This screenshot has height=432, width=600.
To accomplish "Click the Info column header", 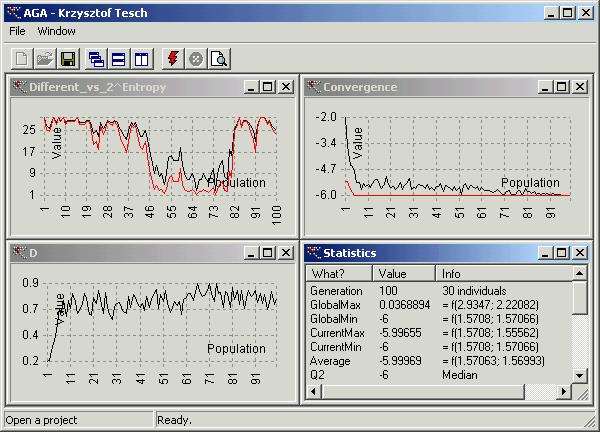I will 504,274.
